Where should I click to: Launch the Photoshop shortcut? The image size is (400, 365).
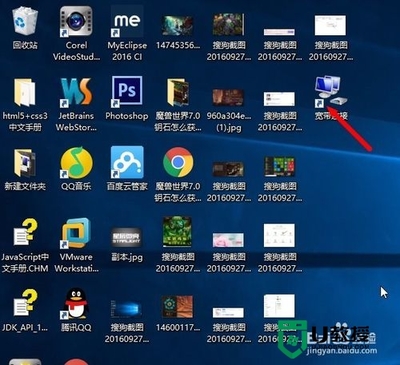pyautogui.click(x=127, y=92)
